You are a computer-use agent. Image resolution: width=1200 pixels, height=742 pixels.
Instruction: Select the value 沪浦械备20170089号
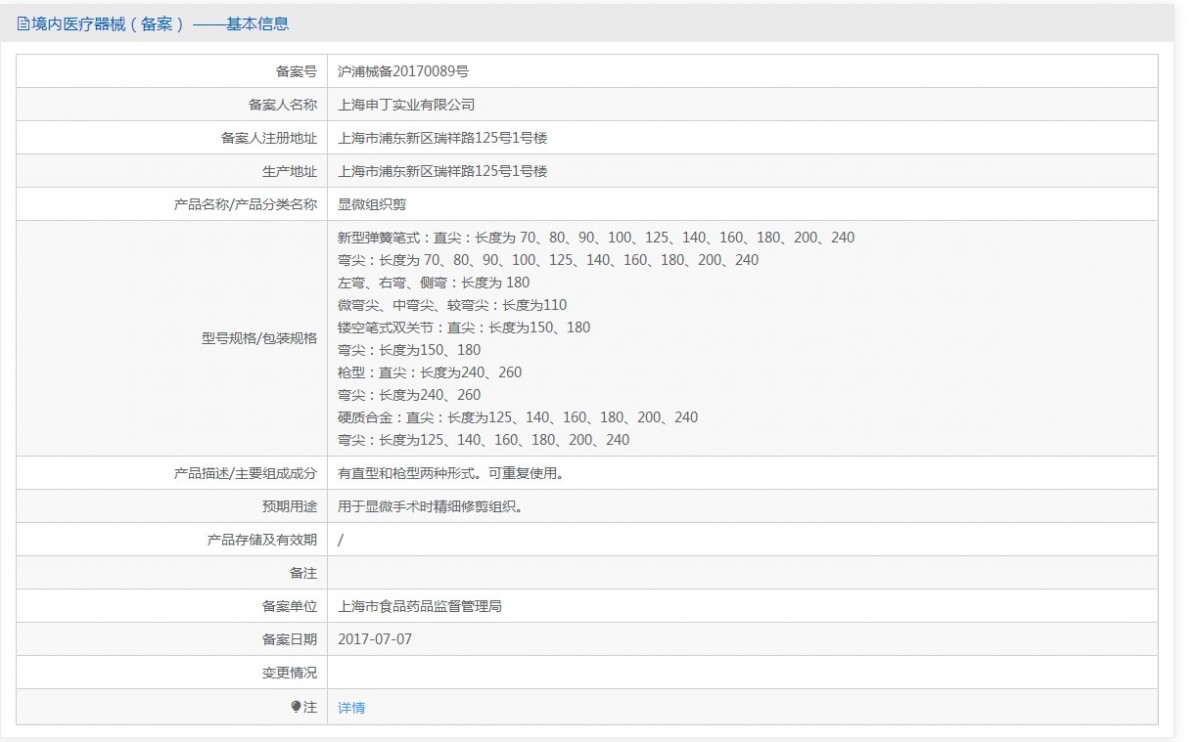click(x=404, y=71)
